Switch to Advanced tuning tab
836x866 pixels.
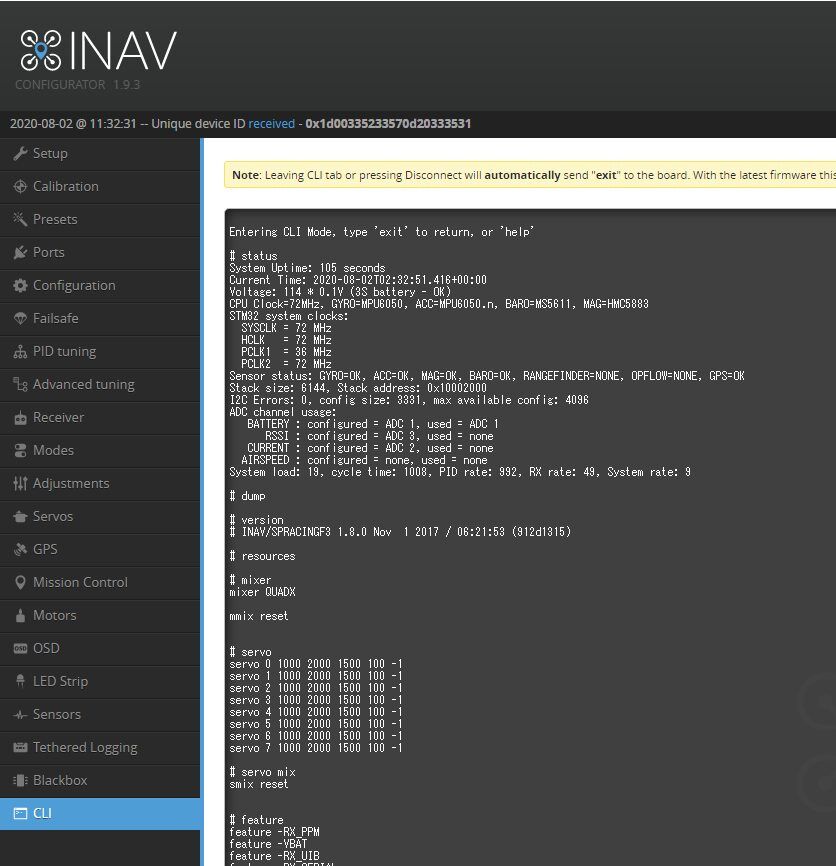(x=100, y=384)
